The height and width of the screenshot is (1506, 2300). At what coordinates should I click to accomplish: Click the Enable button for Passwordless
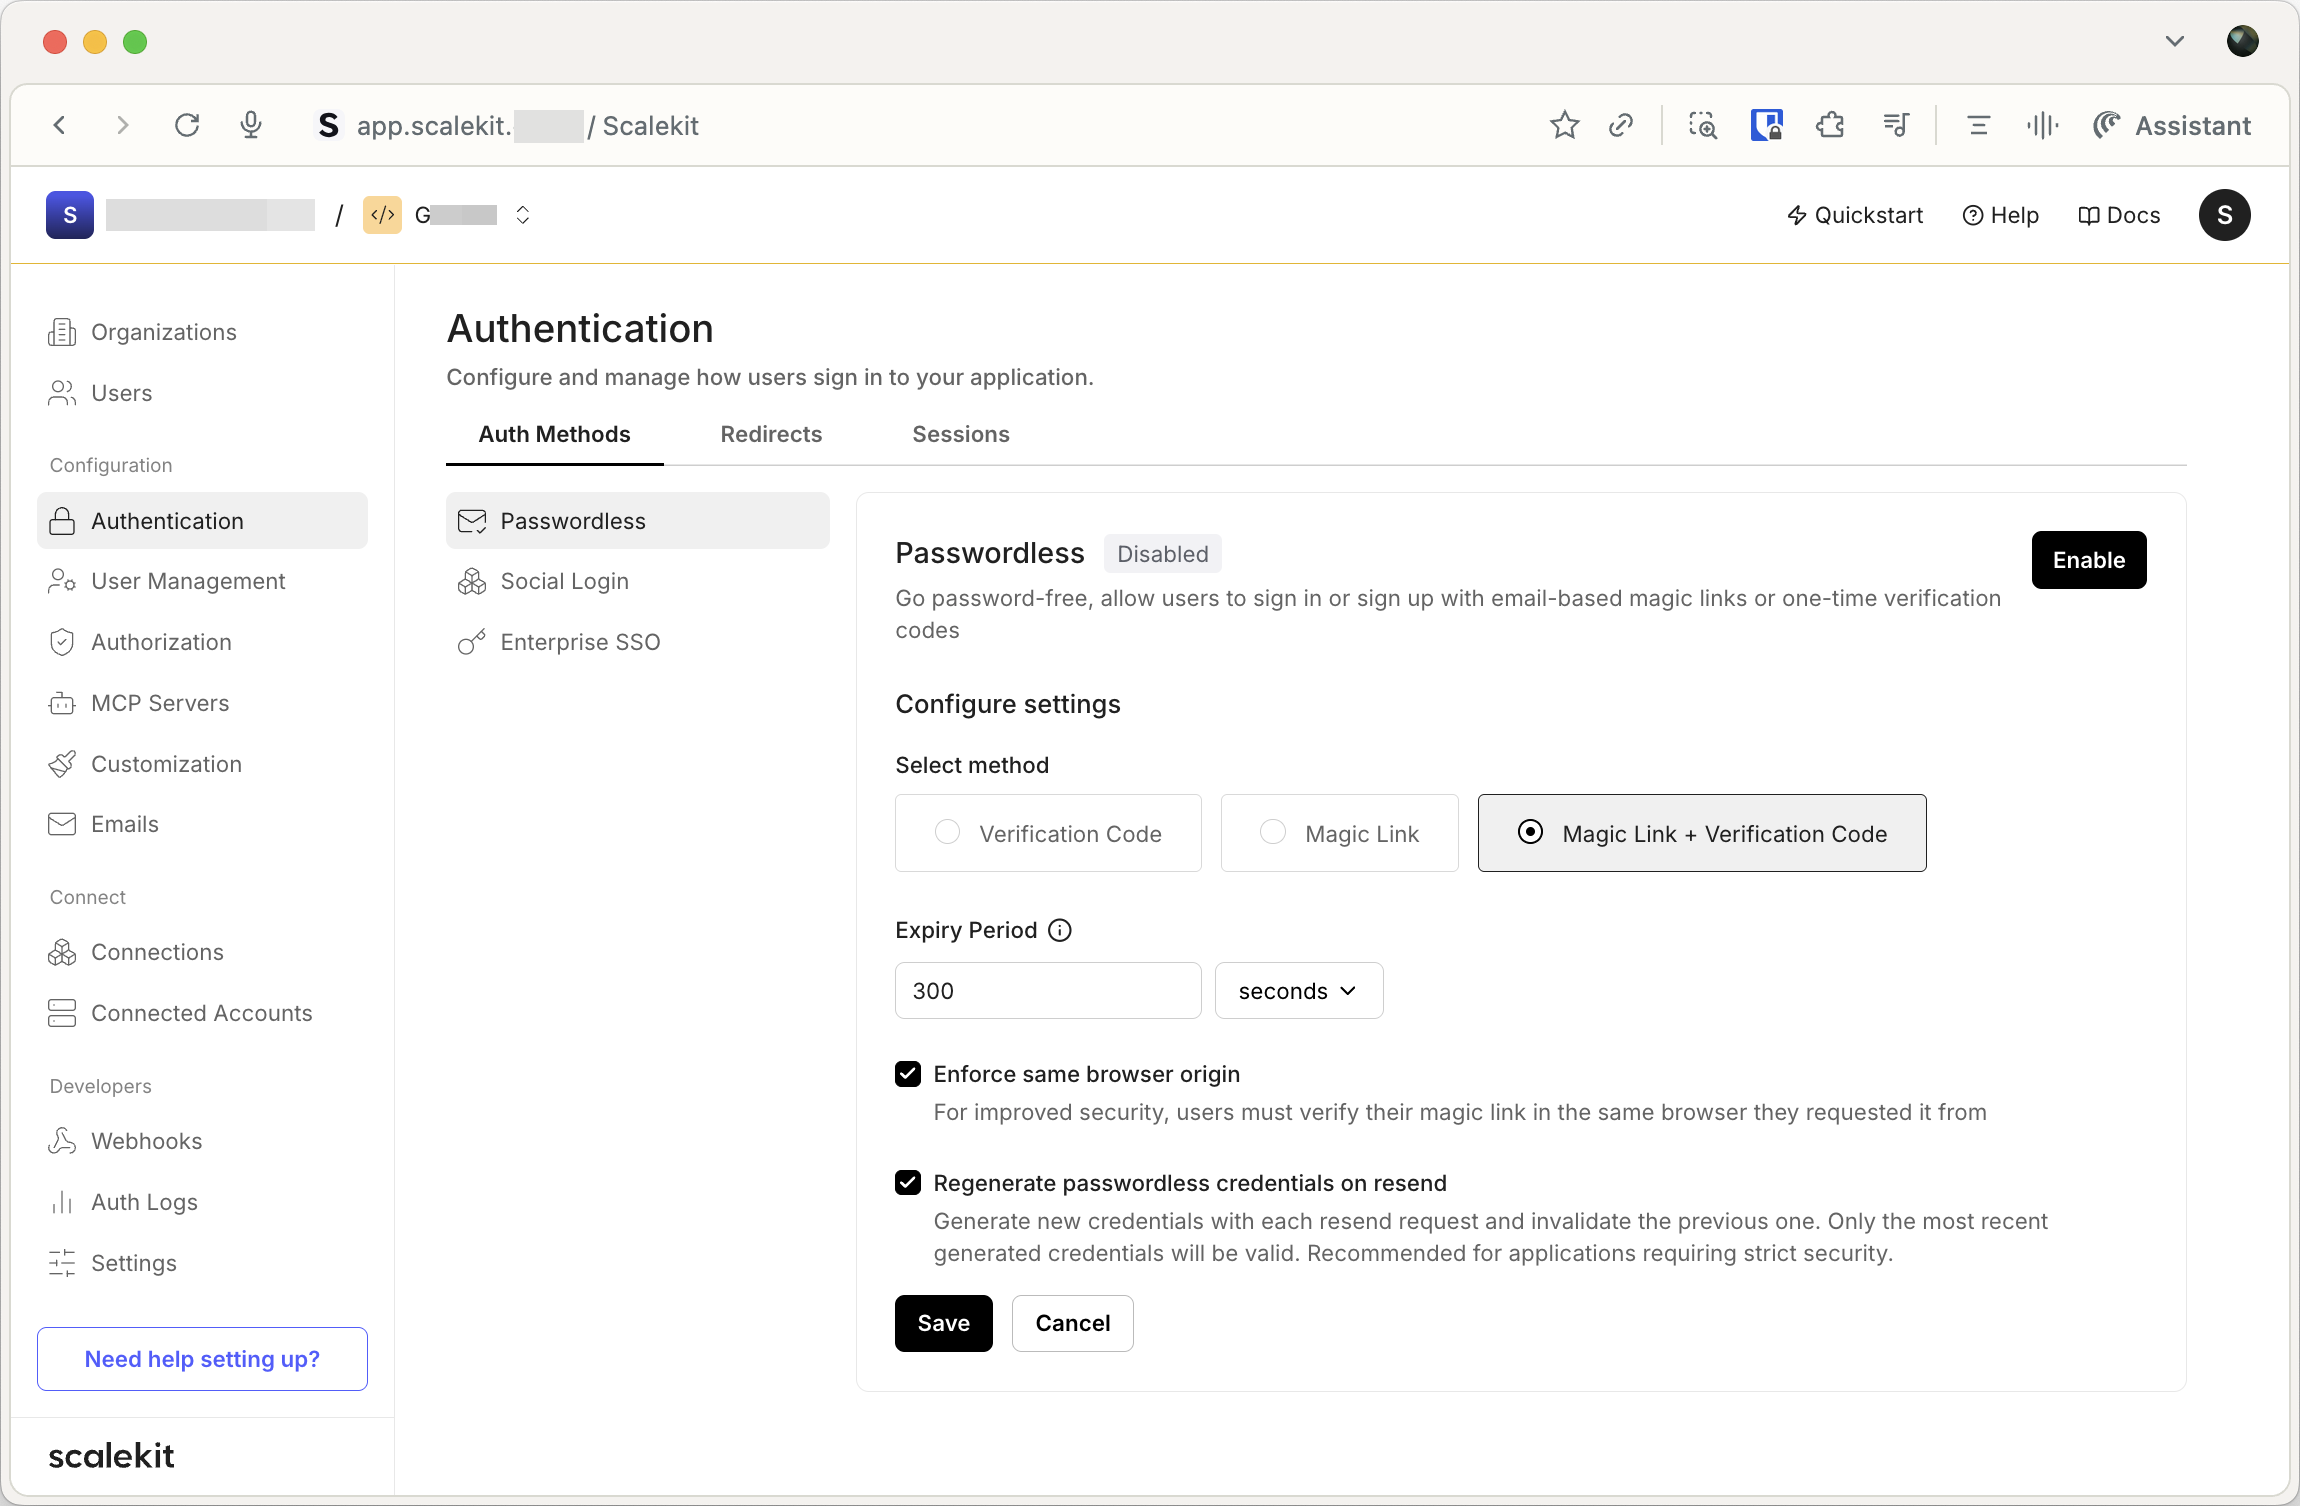point(2088,560)
